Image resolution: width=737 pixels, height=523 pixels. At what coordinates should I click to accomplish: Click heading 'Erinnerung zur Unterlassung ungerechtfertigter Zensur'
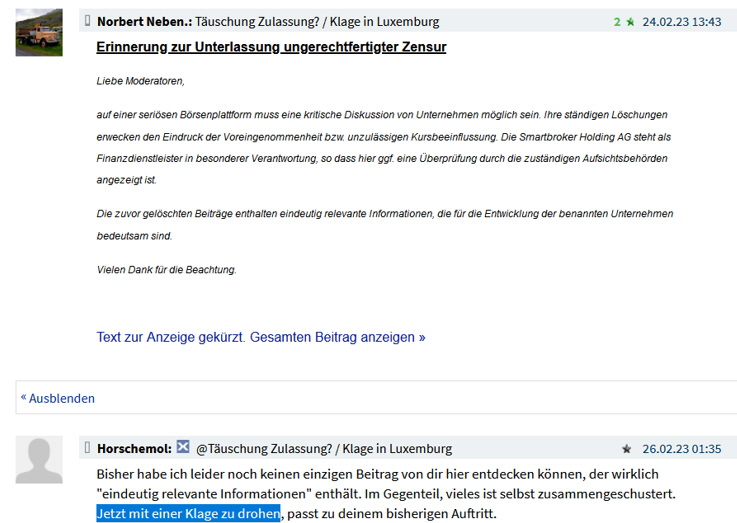pos(271,47)
